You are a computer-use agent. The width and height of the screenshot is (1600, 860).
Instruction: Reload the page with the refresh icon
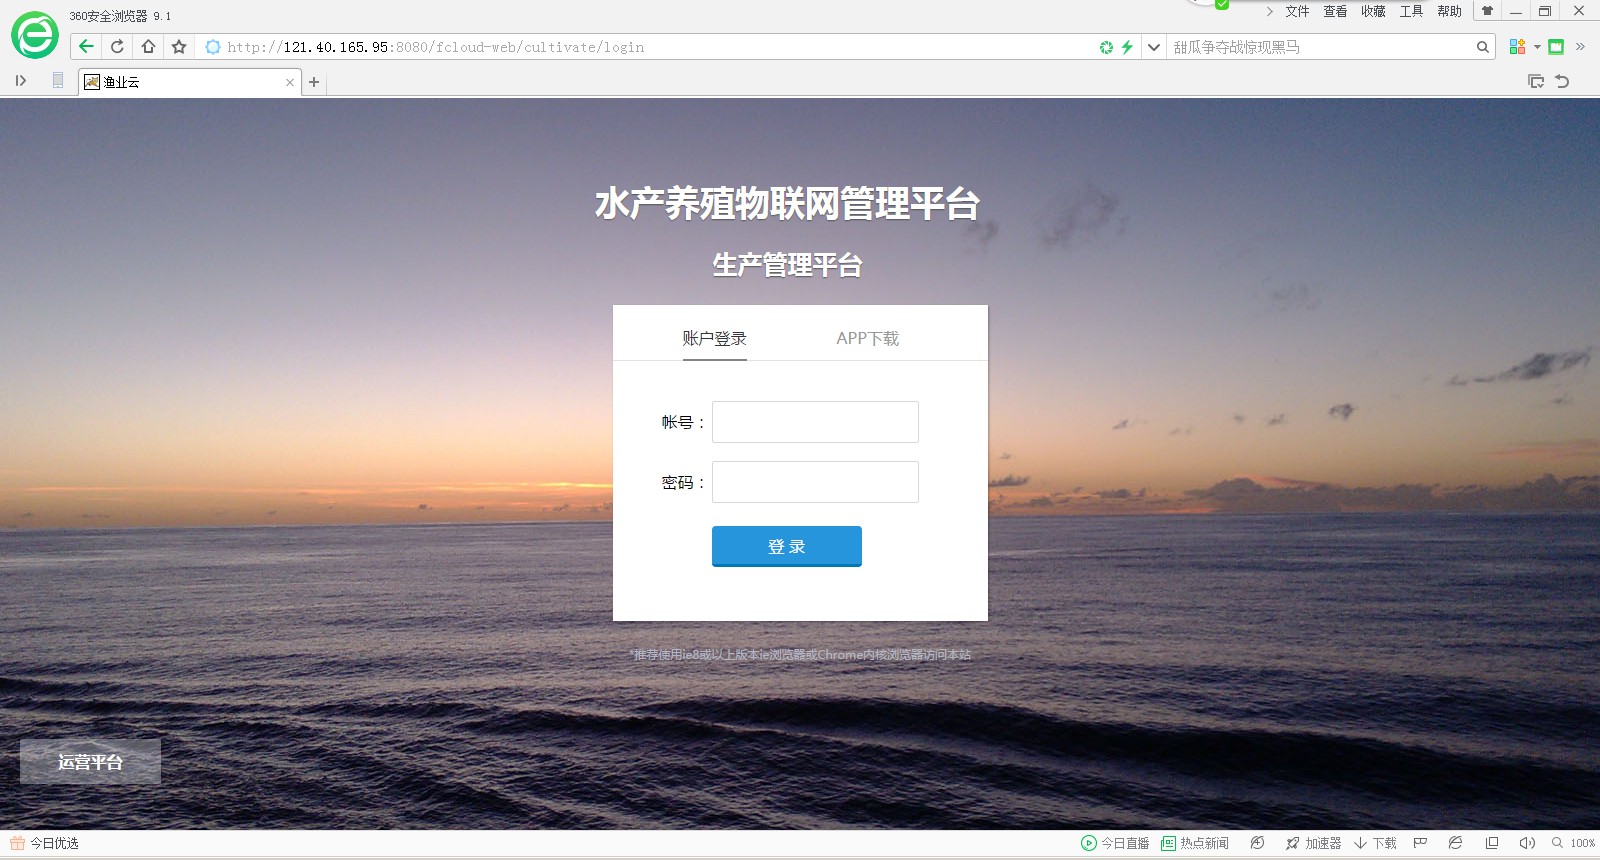[x=117, y=47]
